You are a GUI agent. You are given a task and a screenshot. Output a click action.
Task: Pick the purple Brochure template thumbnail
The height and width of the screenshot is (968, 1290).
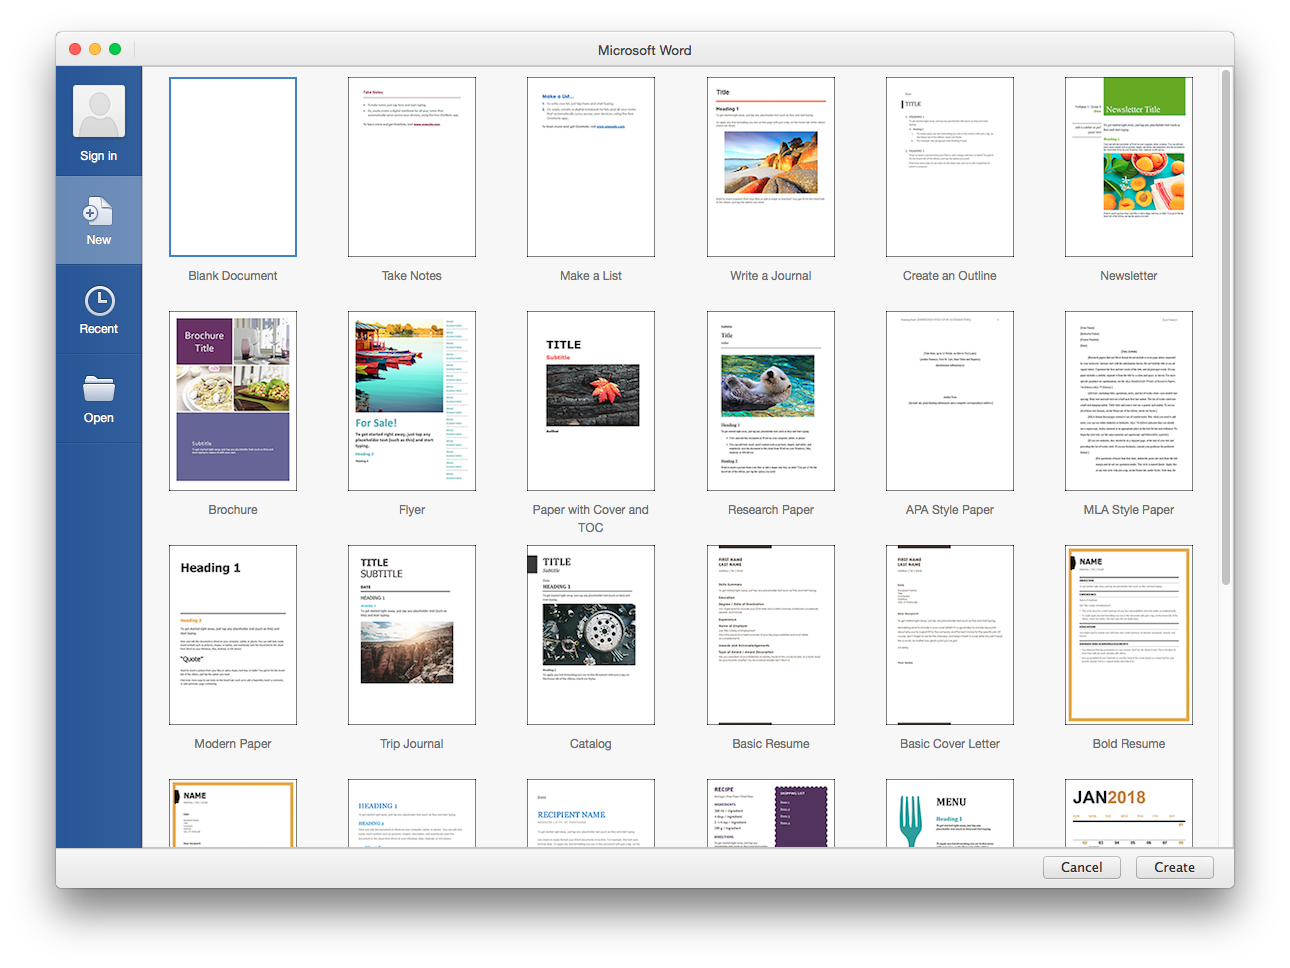click(233, 401)
